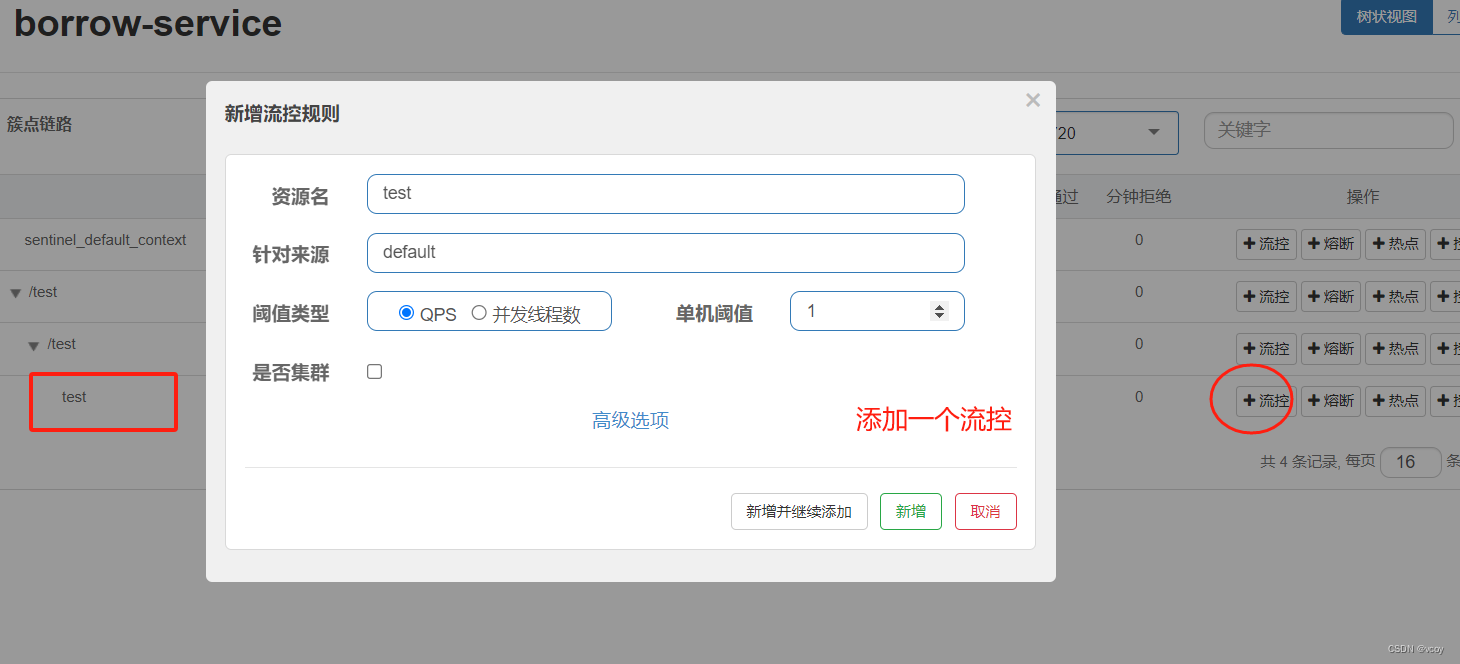Screen dimensions: 1460x664
Task: Open the 高级选项 link
Action: click(x=630, y=420)
